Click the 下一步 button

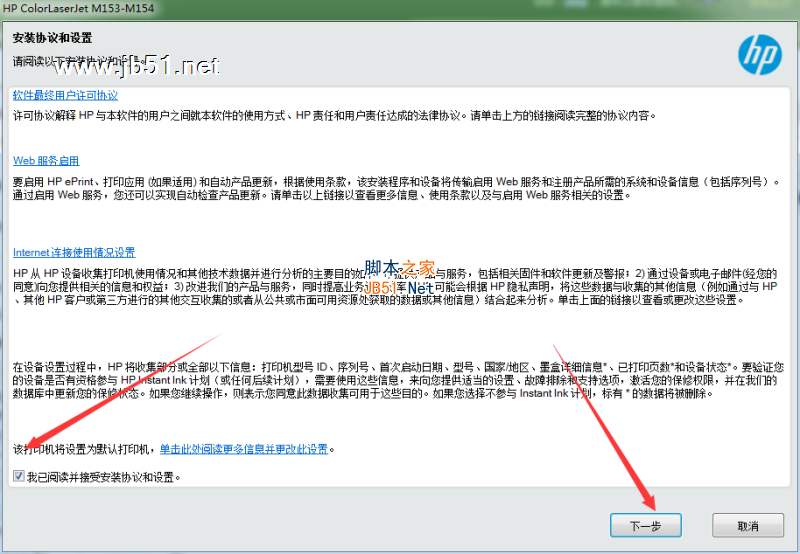[645, 525]
